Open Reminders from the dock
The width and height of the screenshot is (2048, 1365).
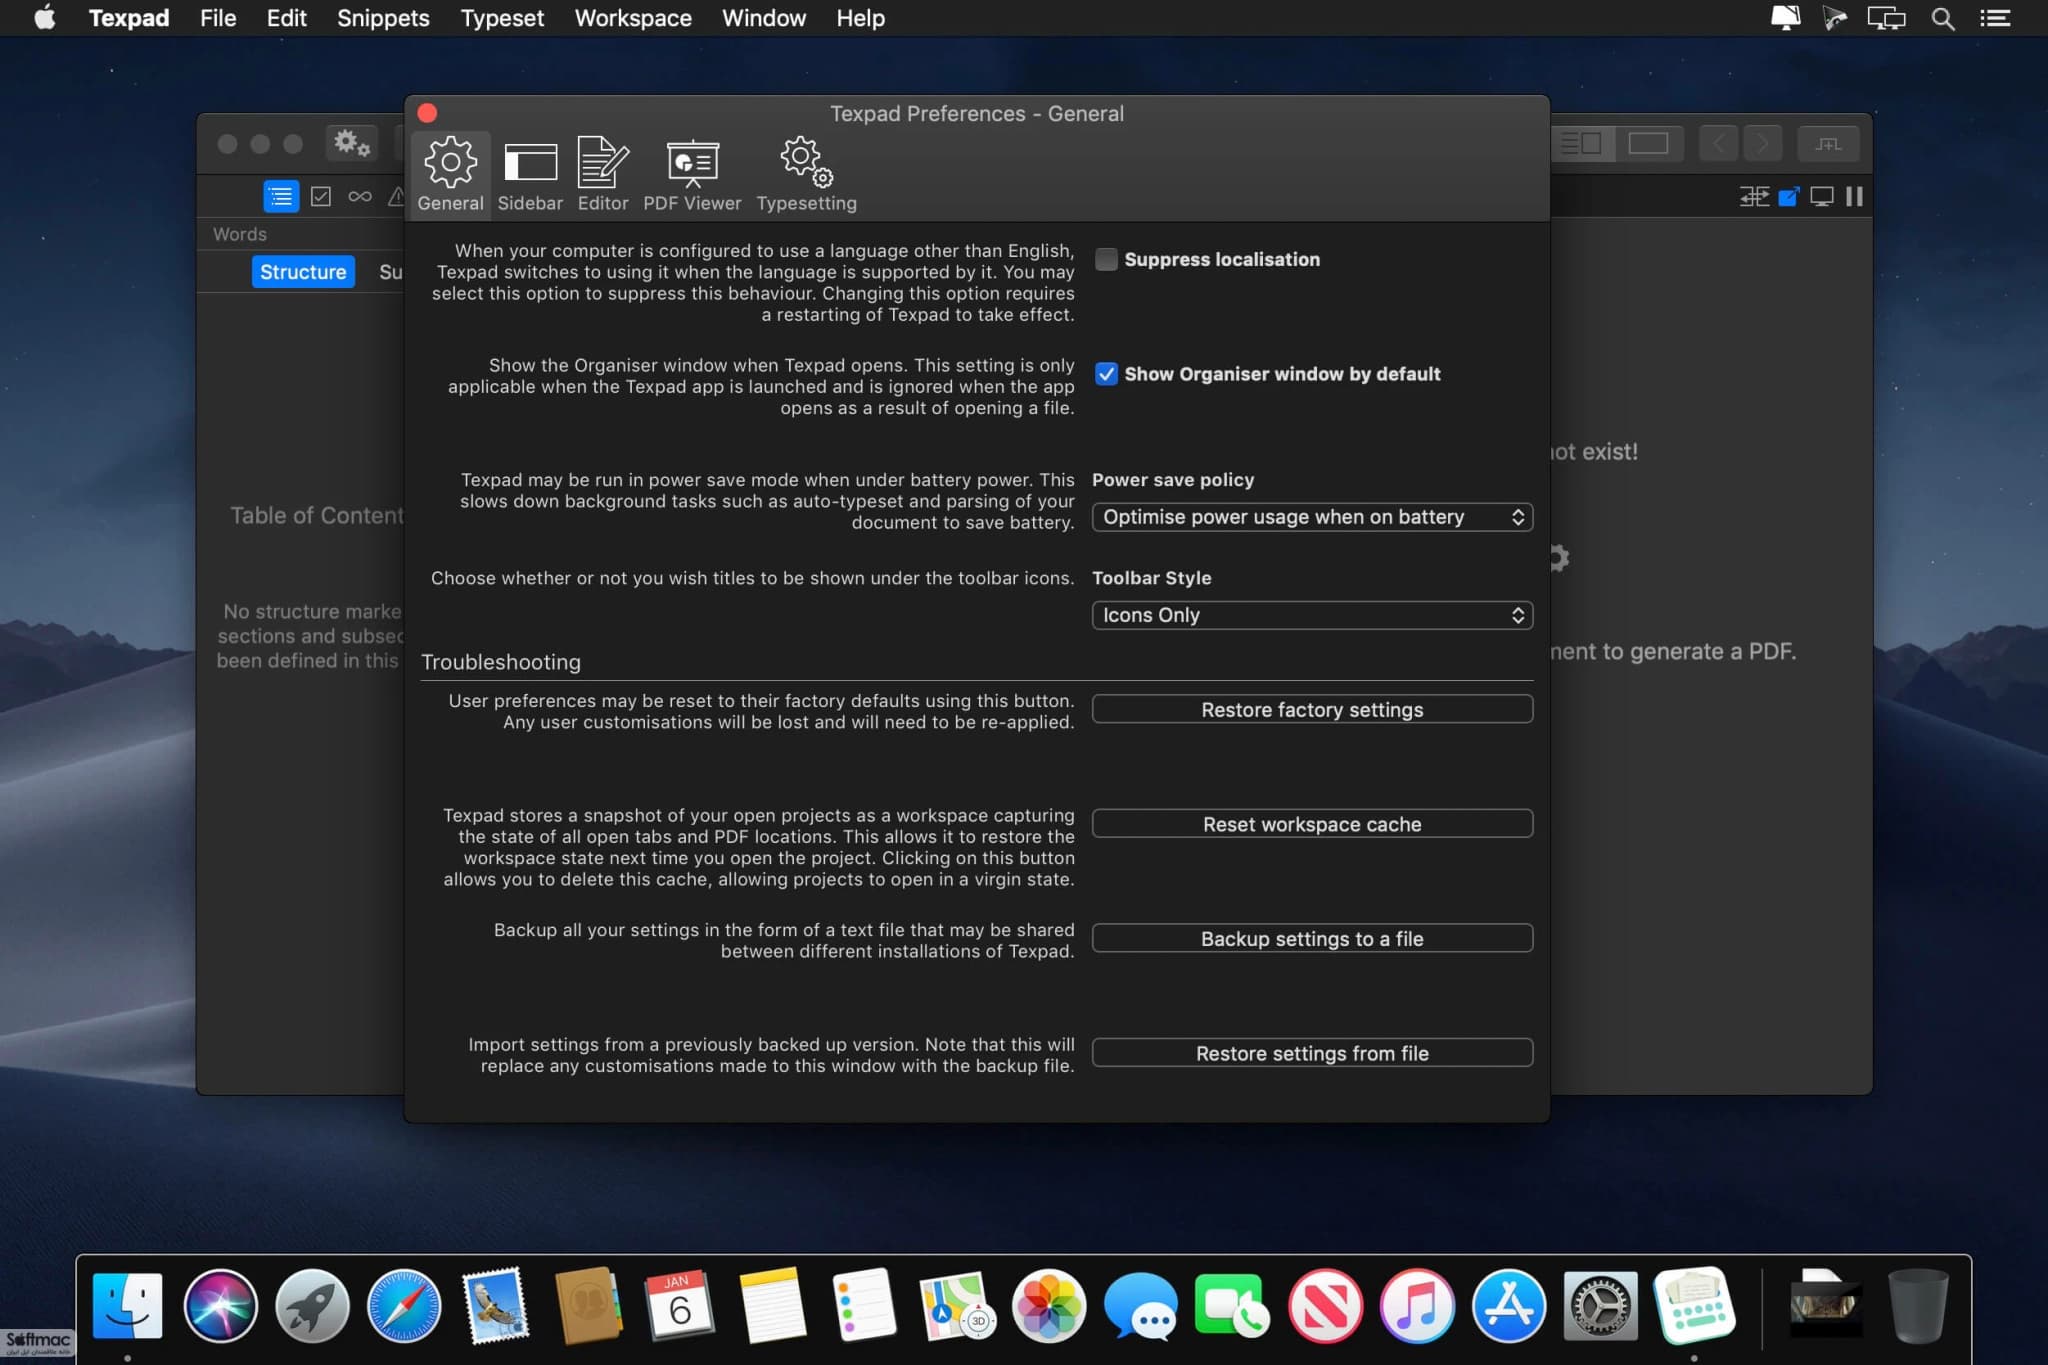(864, 1306)
